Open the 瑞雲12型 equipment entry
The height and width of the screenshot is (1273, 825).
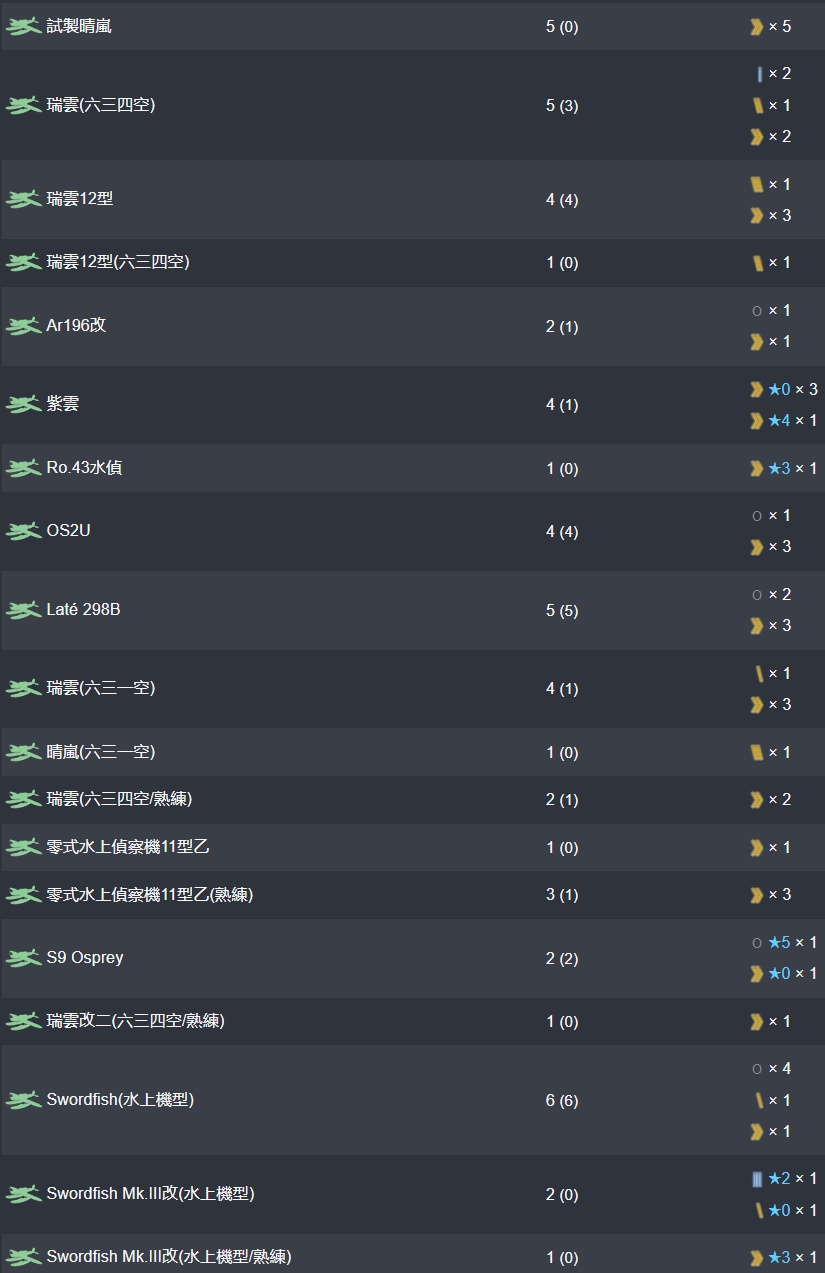coord(80,199)
